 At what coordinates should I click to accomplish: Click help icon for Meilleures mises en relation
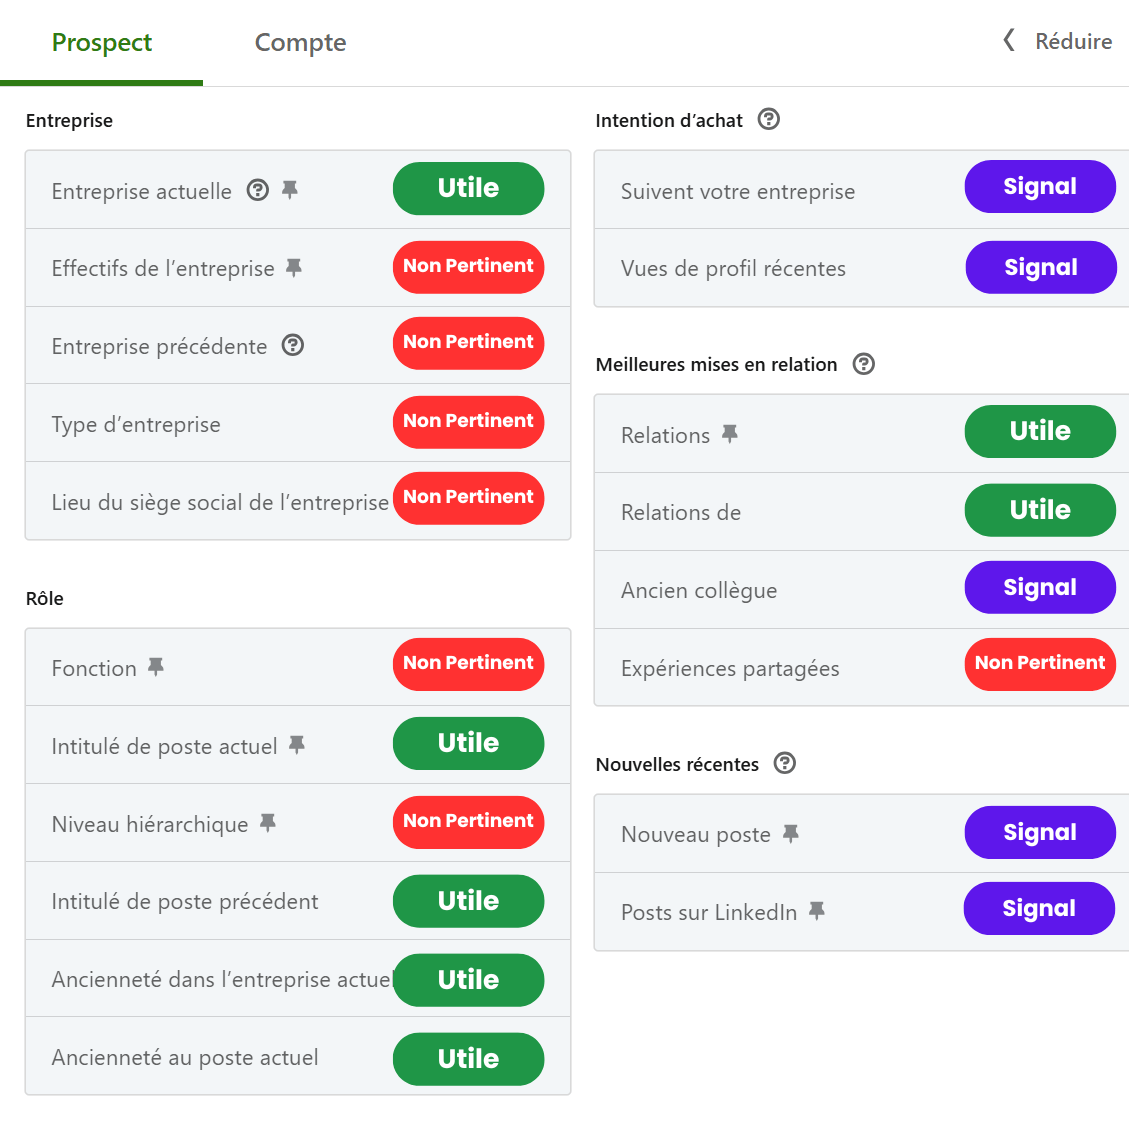tap(864, 364)
